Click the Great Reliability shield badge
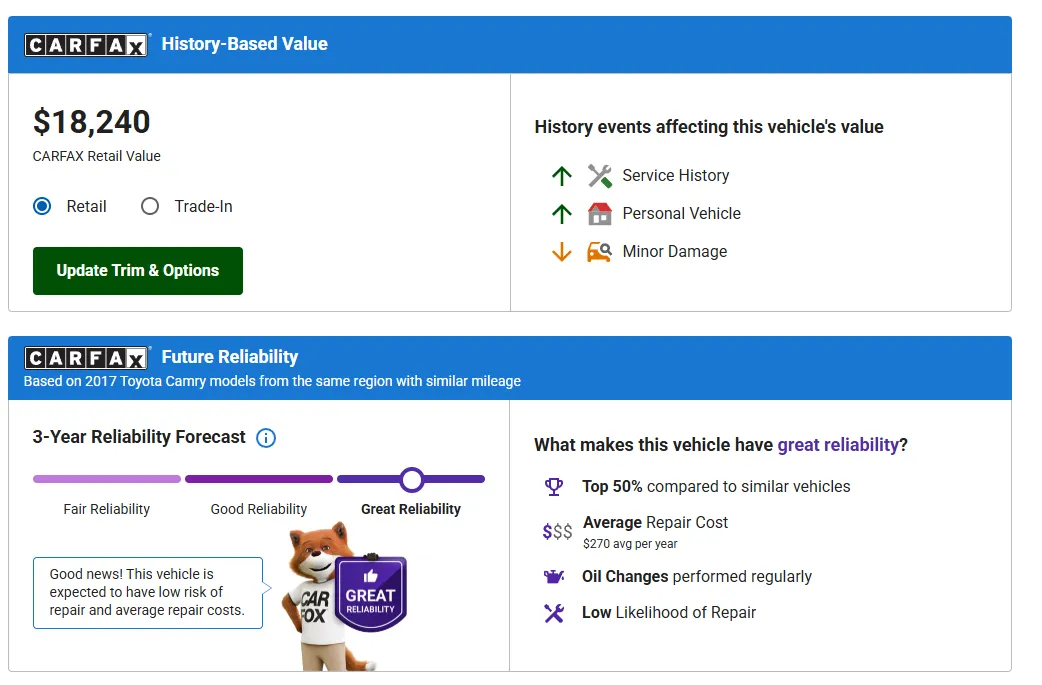The height and width of the screenshot is (685, 1042). 371,593
